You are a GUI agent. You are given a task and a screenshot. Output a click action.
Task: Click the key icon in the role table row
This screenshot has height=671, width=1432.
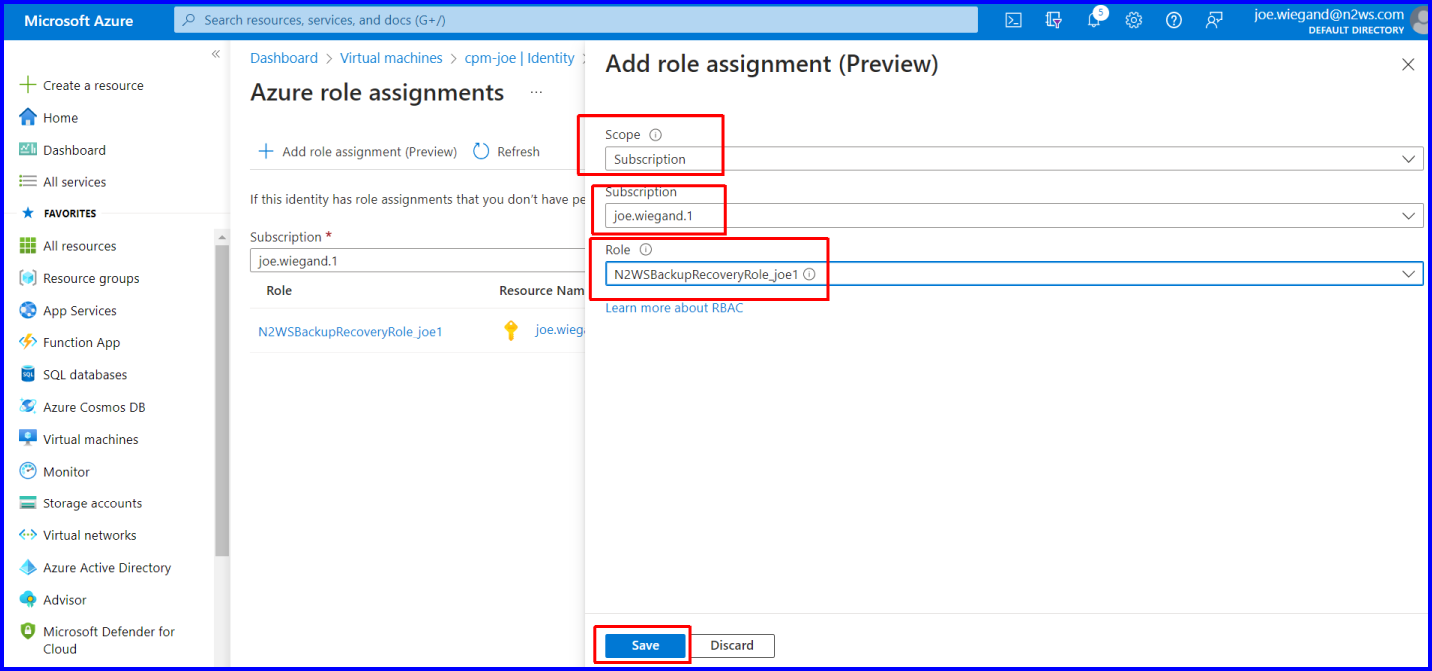(511, 331)
